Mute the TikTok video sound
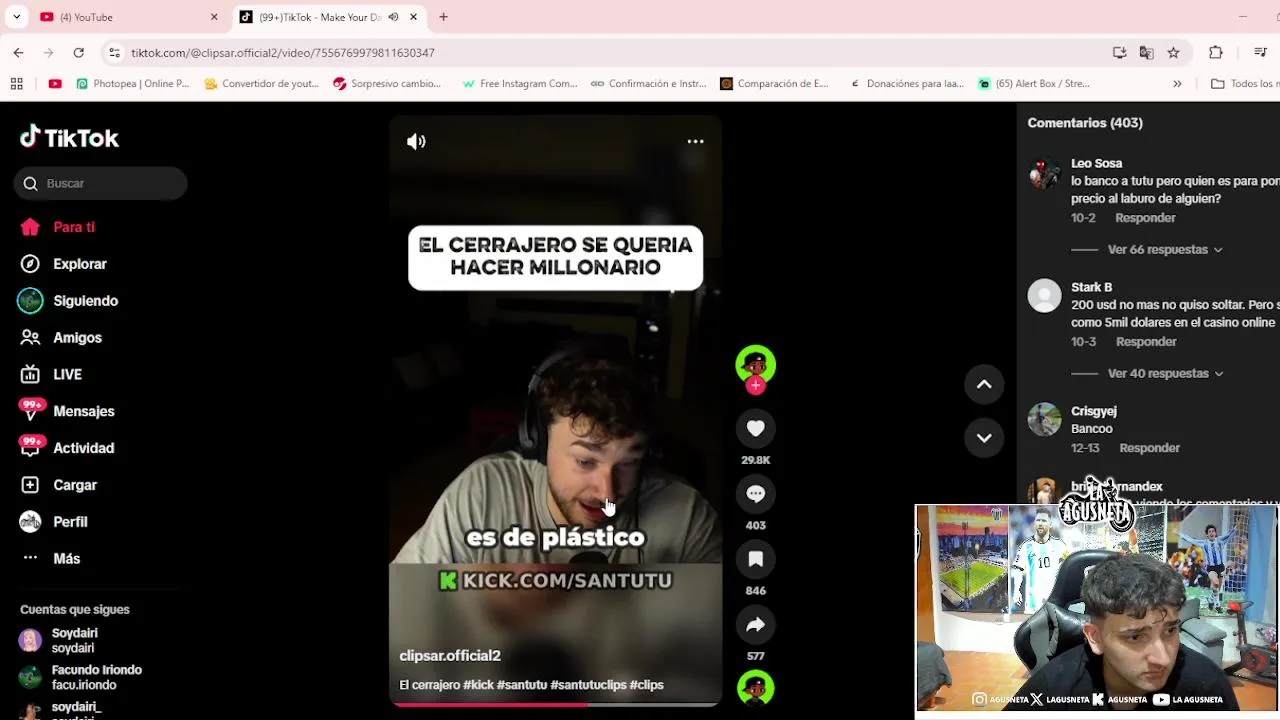 click(416, 141)
